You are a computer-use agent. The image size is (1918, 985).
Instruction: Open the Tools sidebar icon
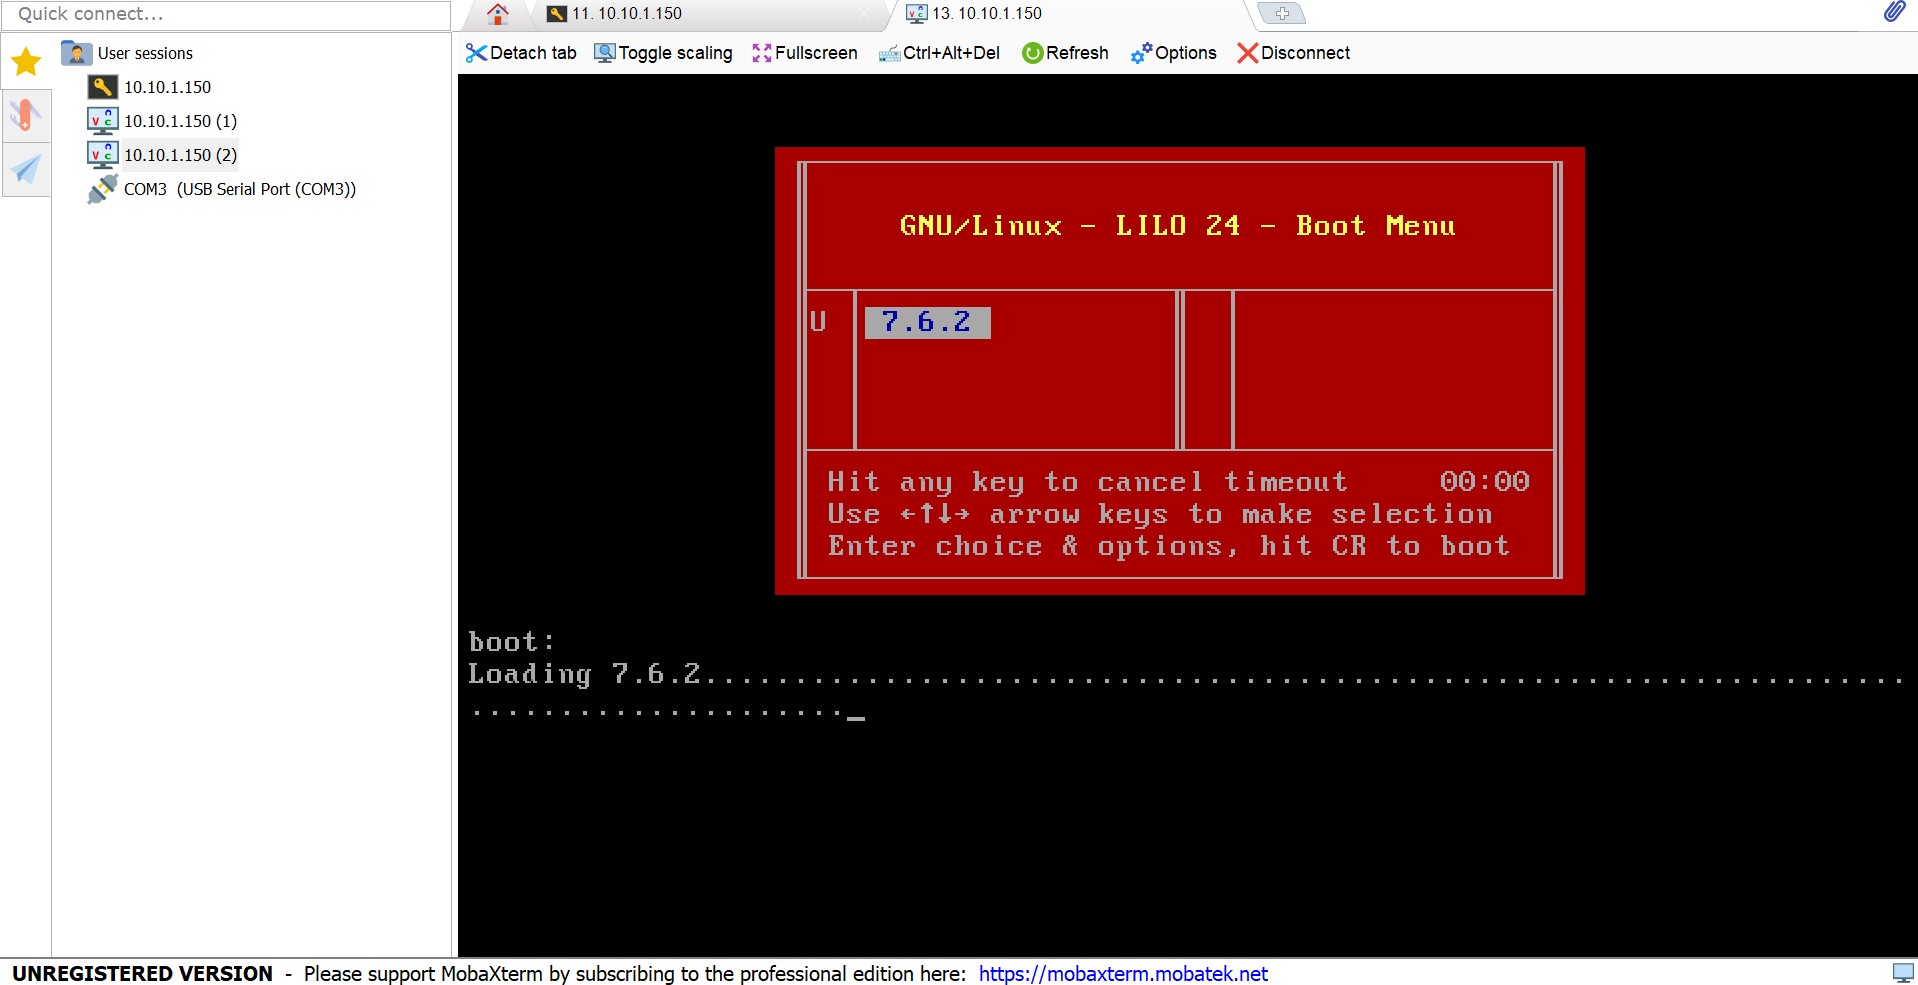[26, 115]
